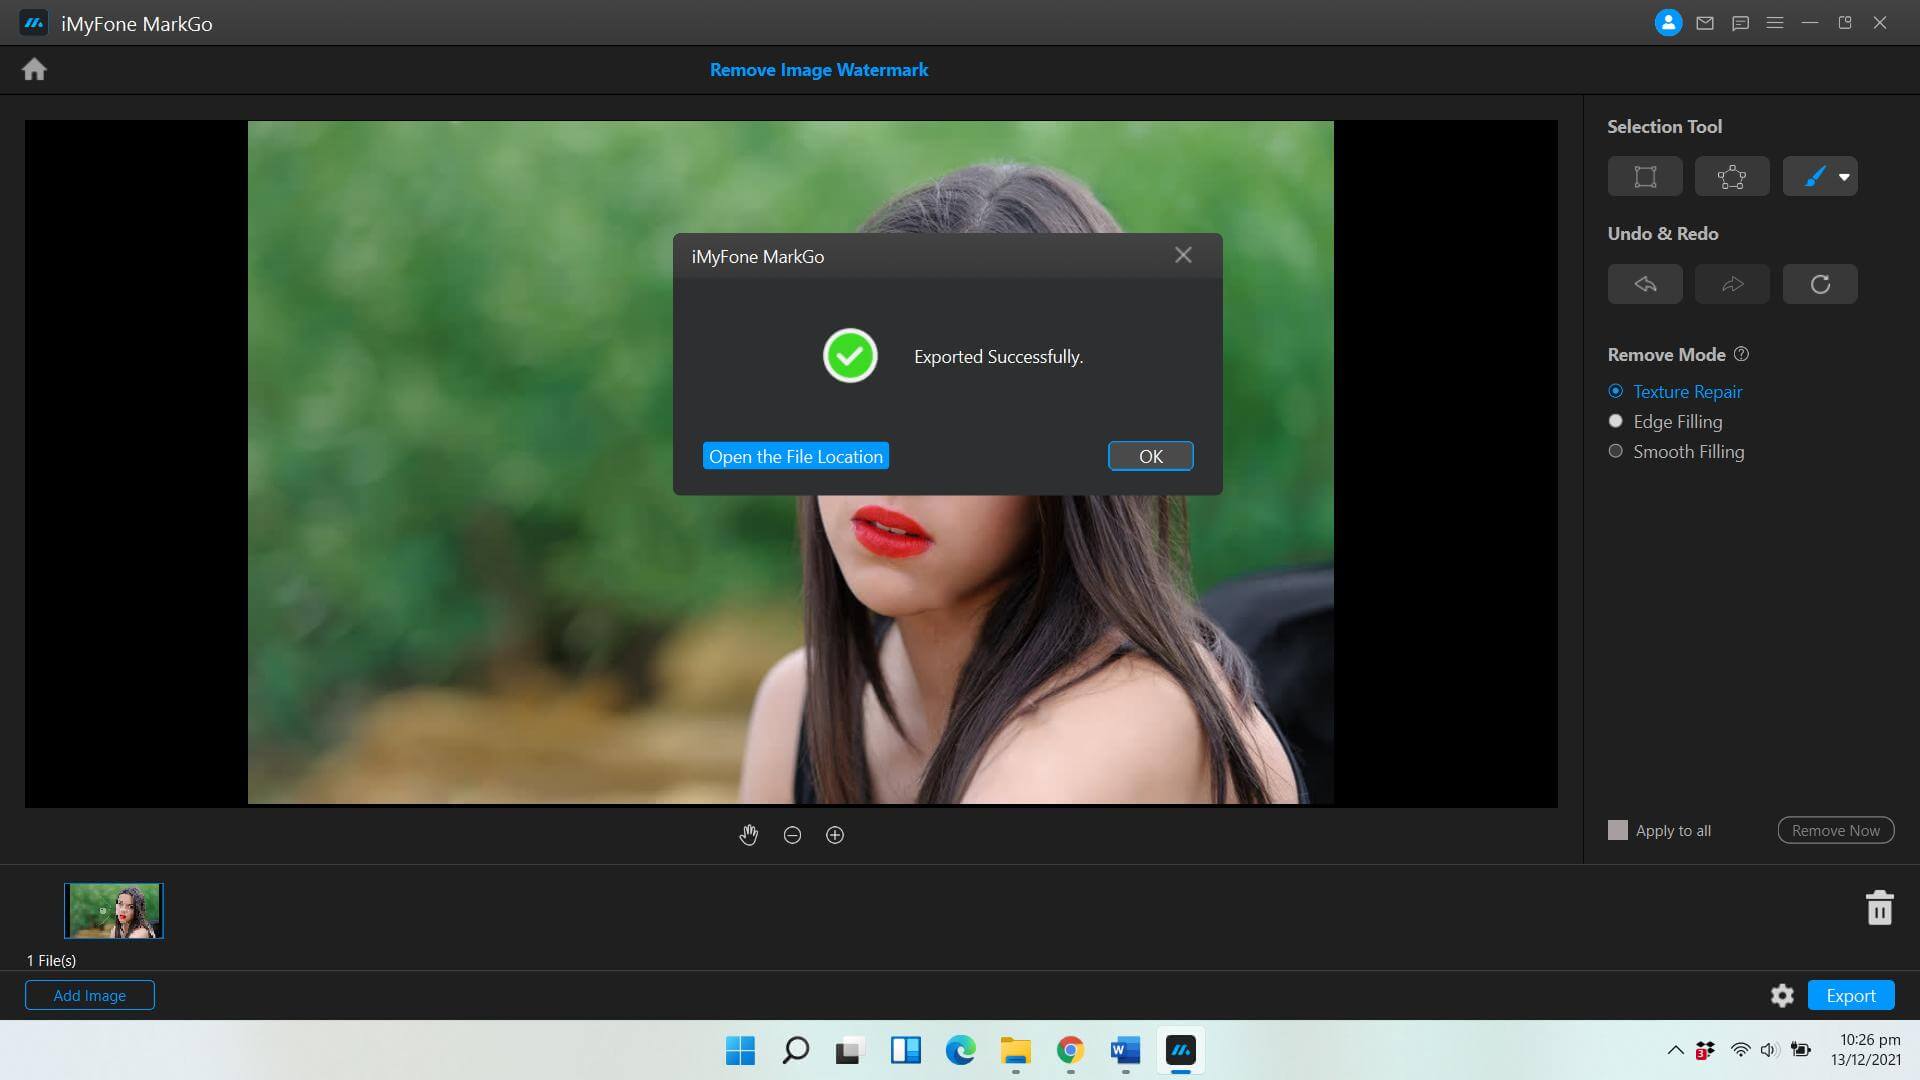Click OK to dismiss export dialog
The image size is (1920, 1080).
(x=1150, y=456)
